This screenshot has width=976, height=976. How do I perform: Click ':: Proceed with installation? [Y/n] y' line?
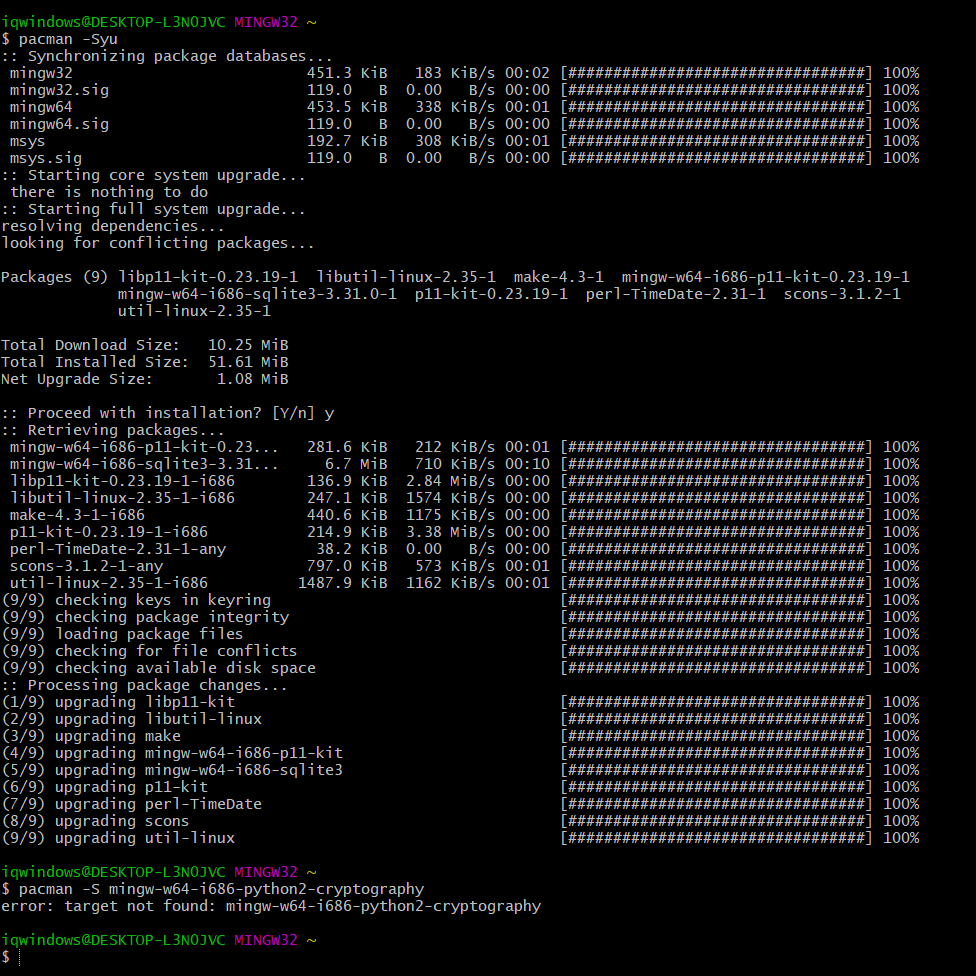pos(167,413)
